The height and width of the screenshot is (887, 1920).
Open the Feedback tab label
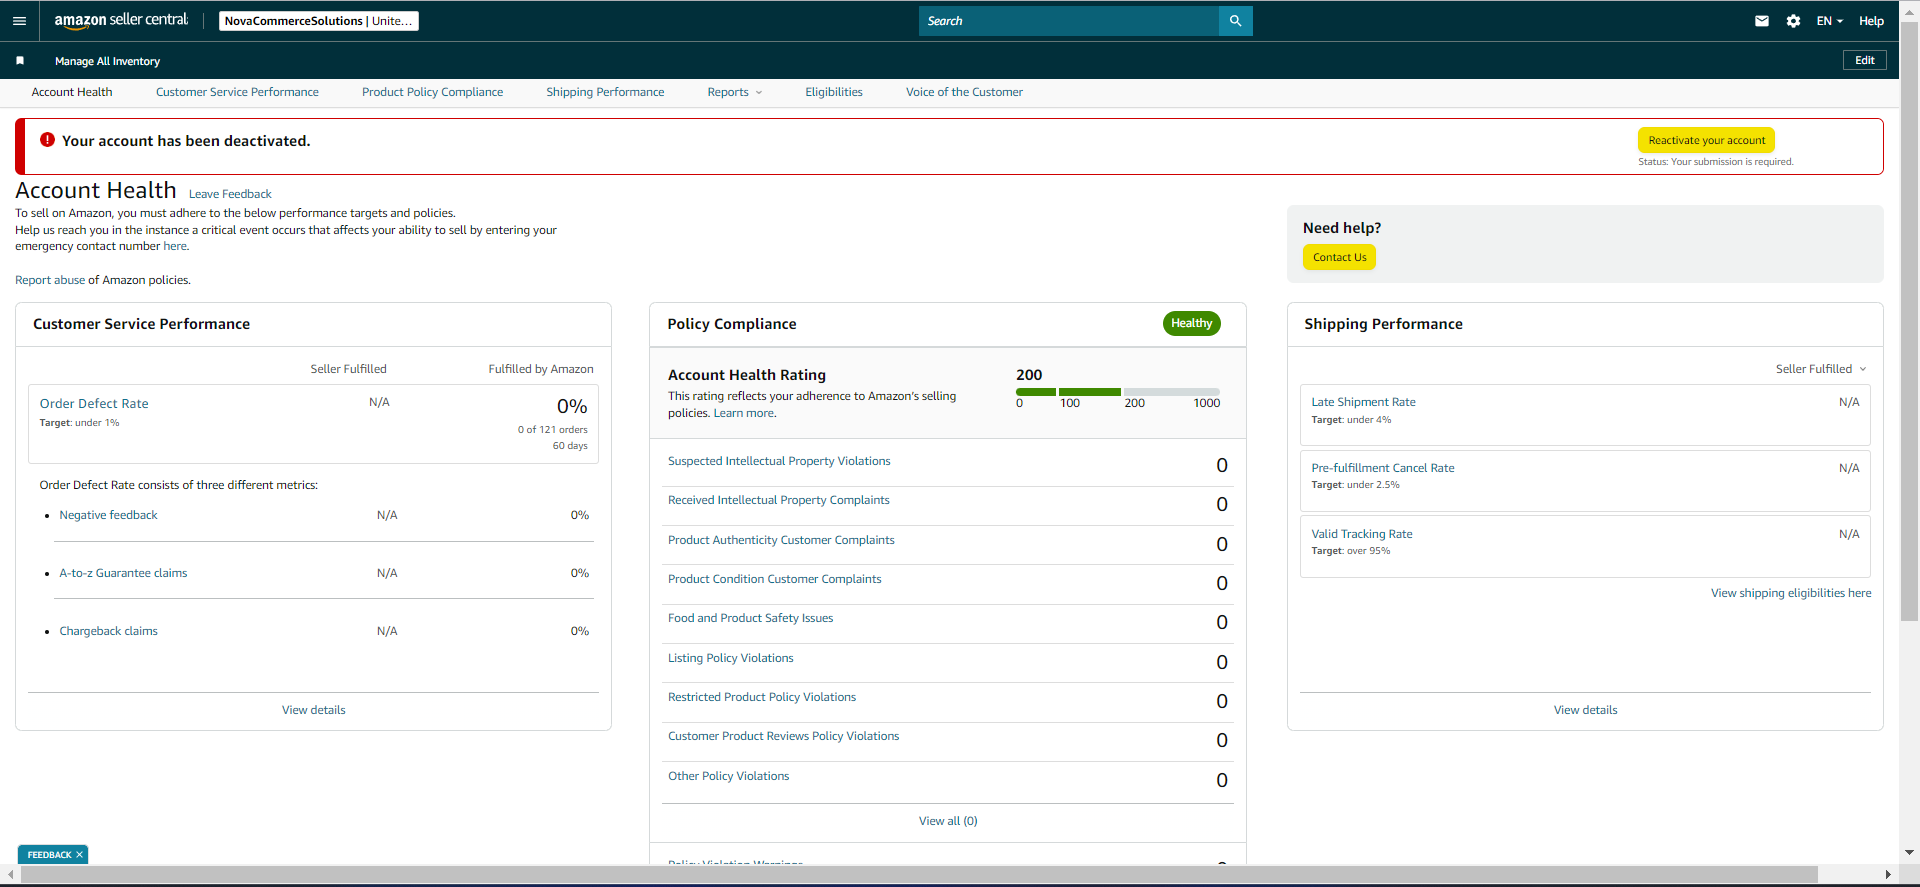pos(49,855)
